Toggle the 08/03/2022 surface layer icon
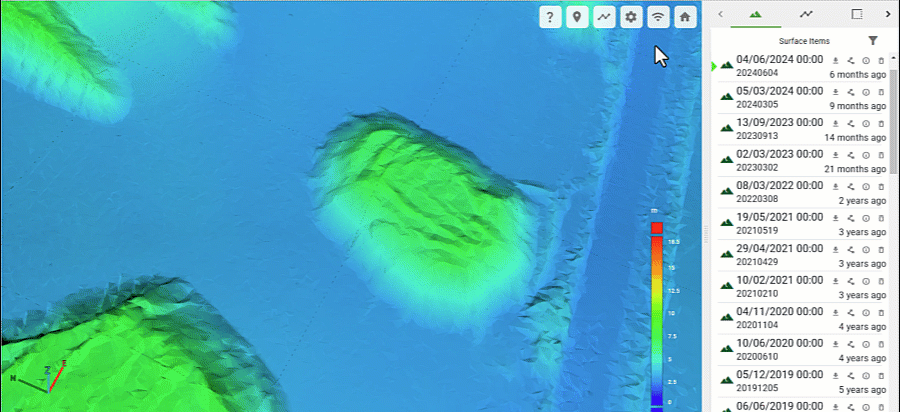This screenshot has width=900, height=412. [727, 190]
